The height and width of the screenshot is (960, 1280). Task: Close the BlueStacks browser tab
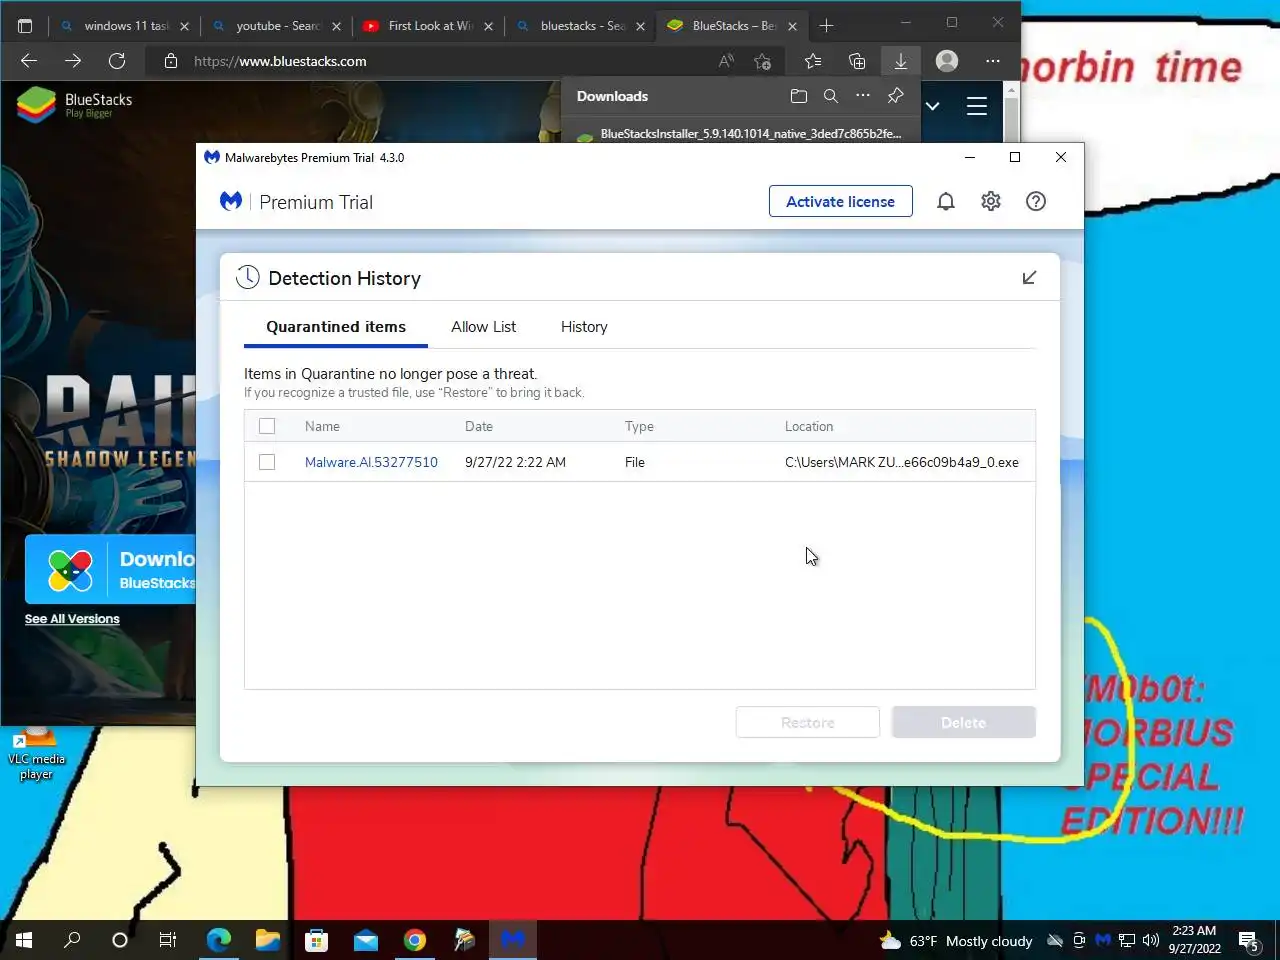792,26
